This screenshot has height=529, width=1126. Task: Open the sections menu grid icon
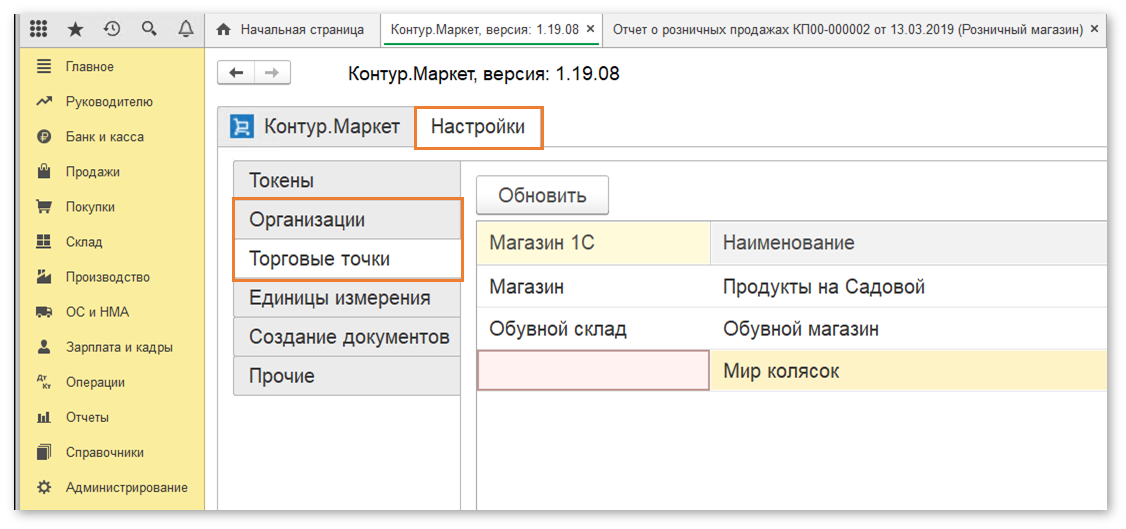point(39,30)
